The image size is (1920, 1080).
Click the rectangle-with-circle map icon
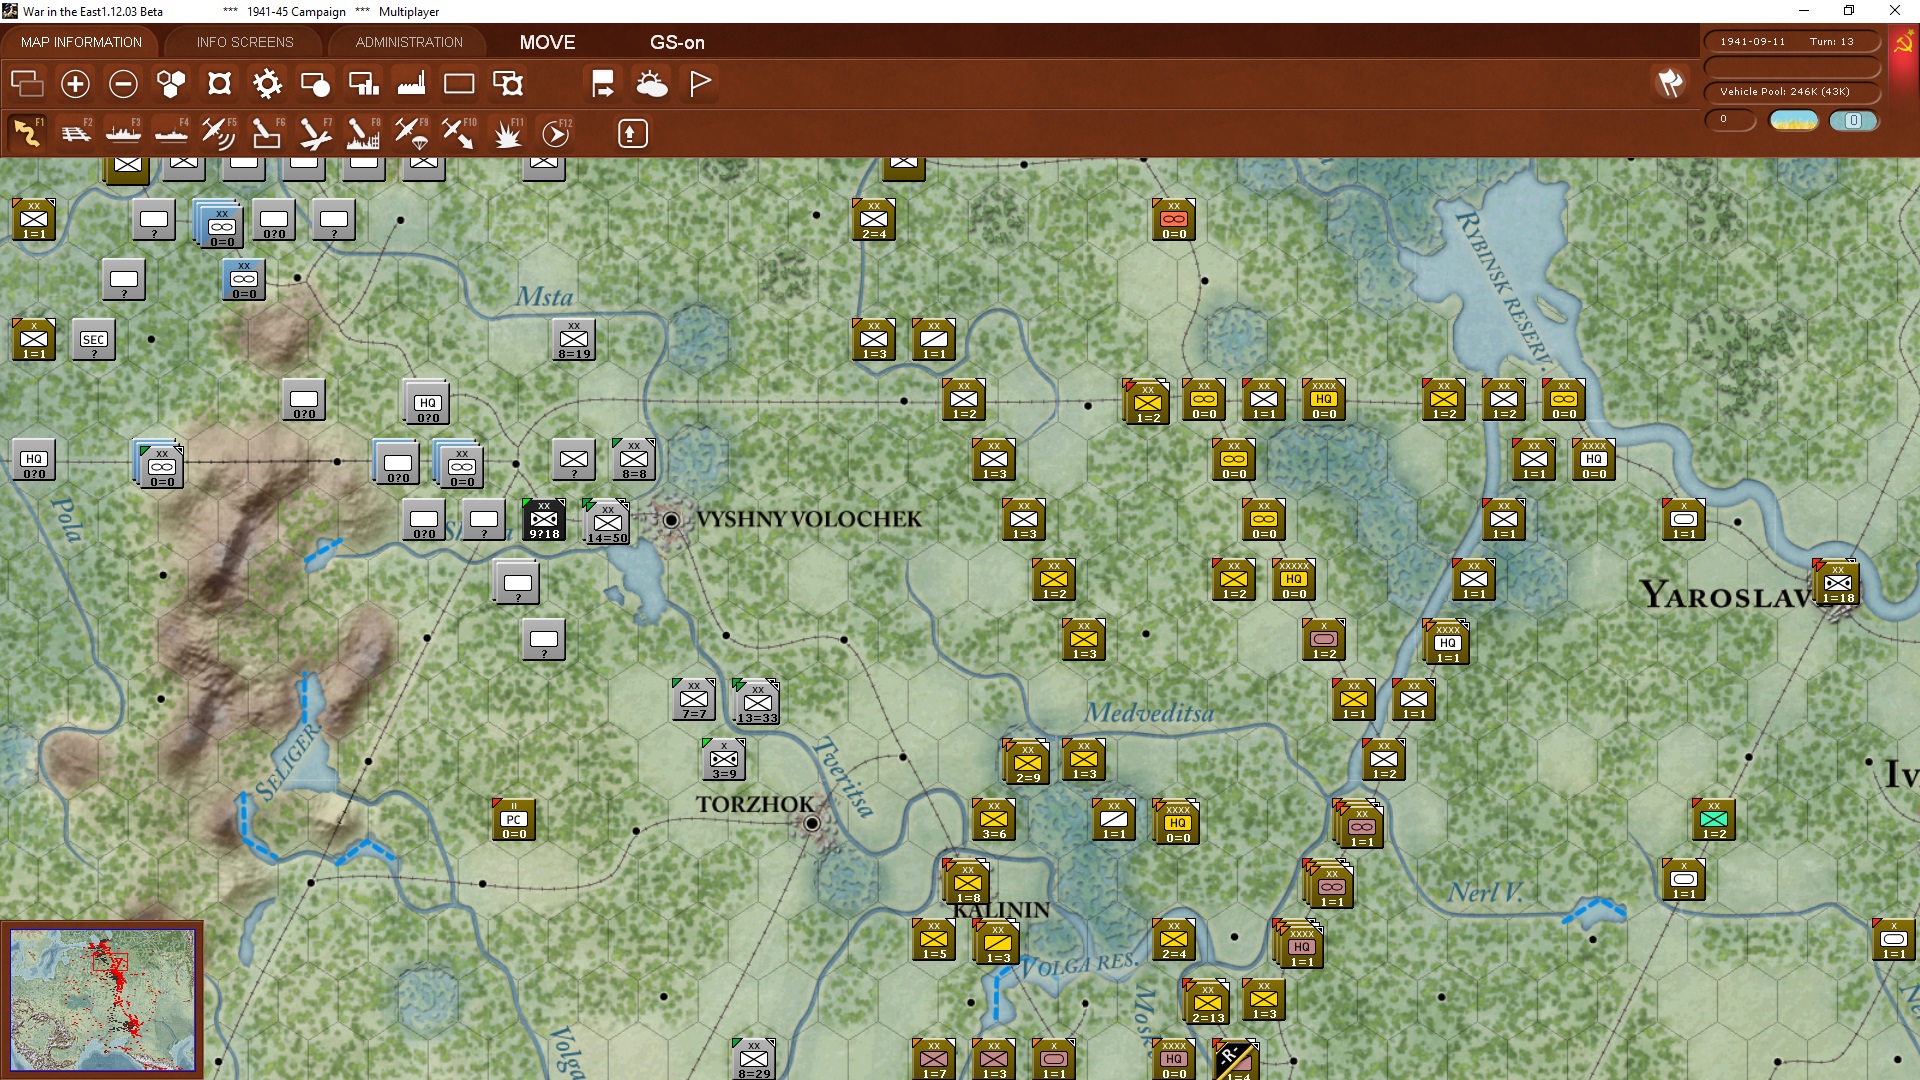point(315,84)
